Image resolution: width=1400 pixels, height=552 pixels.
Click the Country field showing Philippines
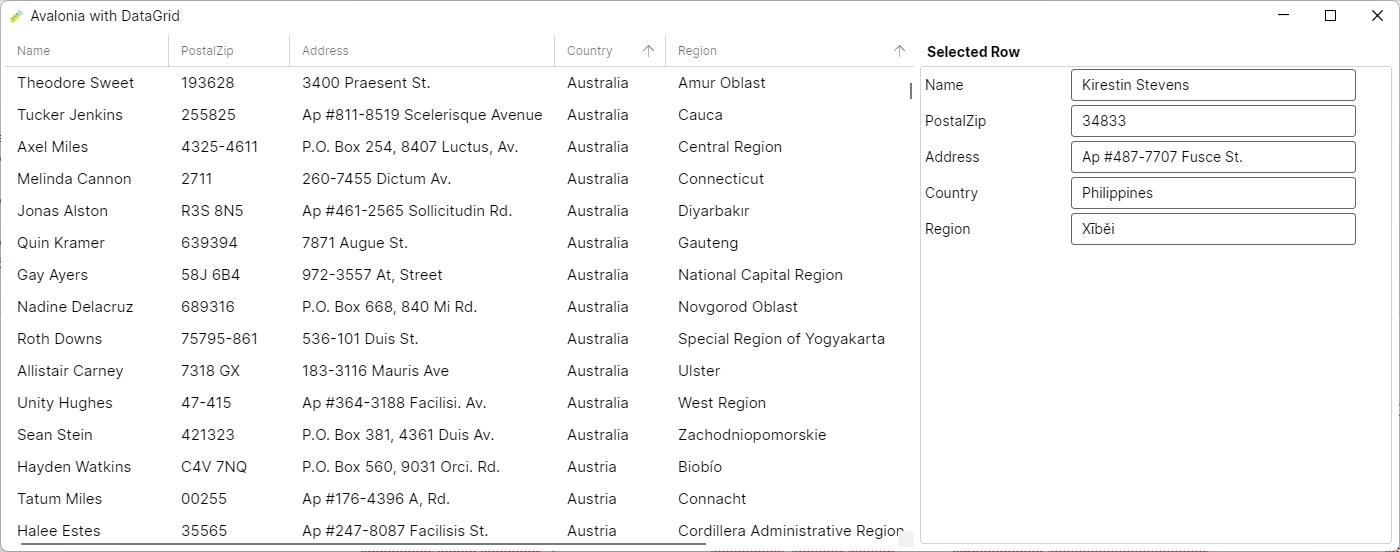(x=1212, y=193)
